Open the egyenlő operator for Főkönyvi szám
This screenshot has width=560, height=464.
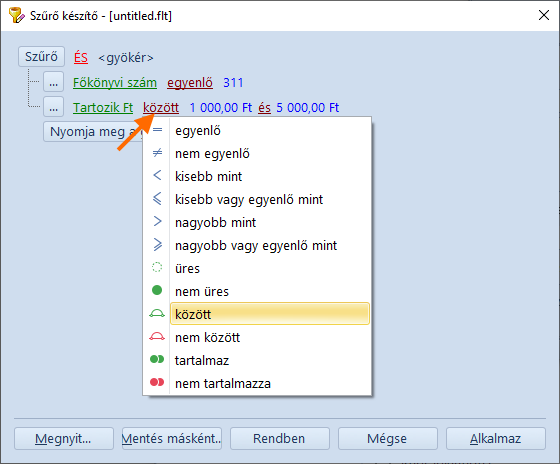coord(190,83)
